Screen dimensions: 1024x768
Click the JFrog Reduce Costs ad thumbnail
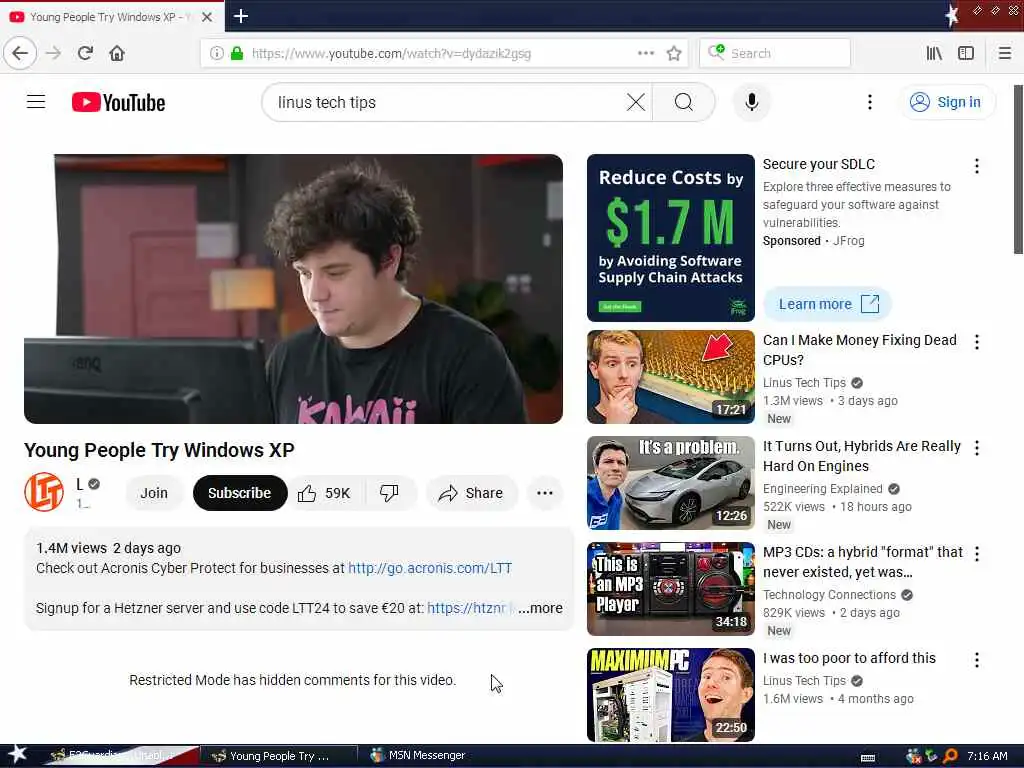[671, 238]
